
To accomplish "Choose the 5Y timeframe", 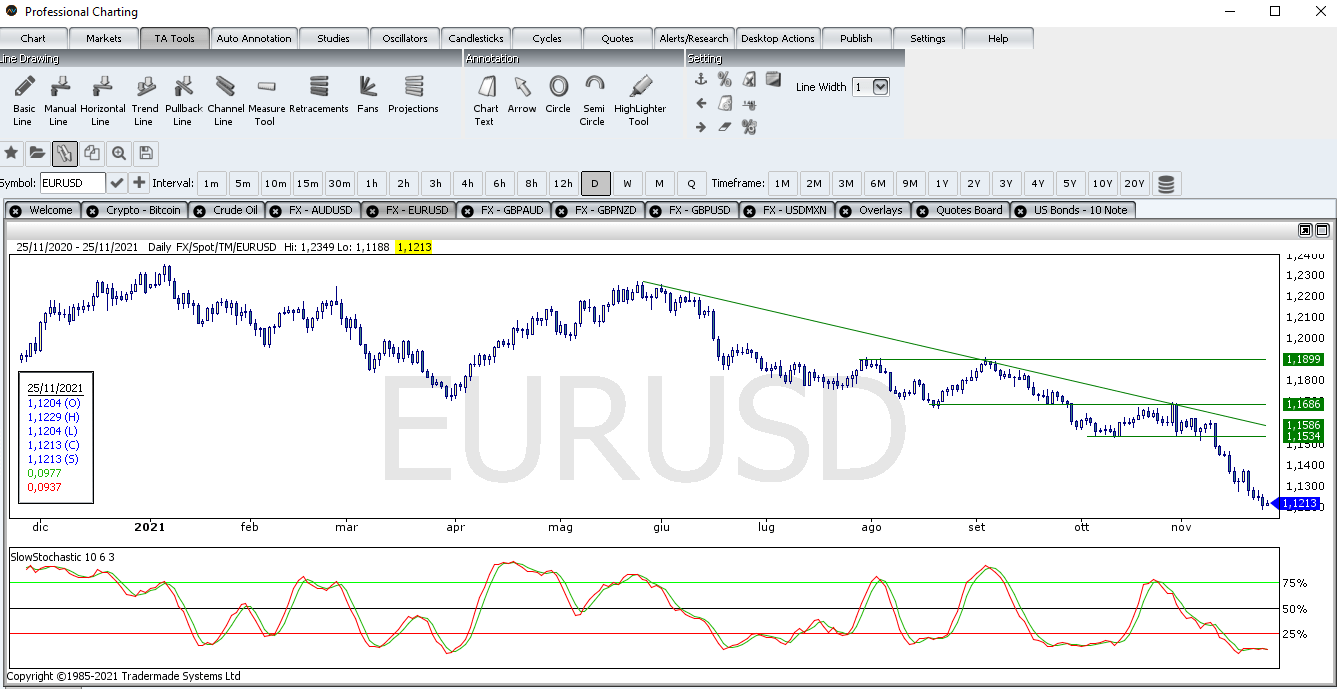I will tap(1070, 183).
